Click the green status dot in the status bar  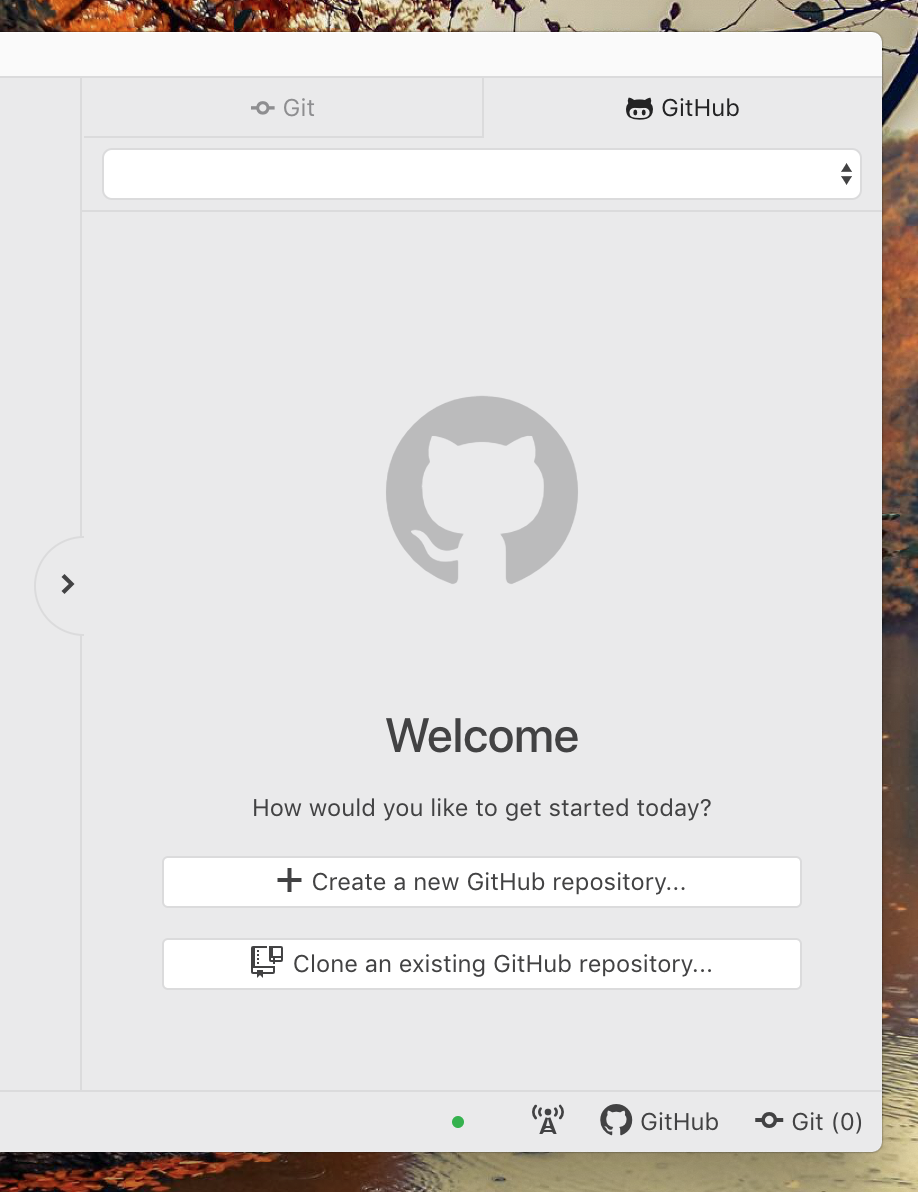(458, 1122)
